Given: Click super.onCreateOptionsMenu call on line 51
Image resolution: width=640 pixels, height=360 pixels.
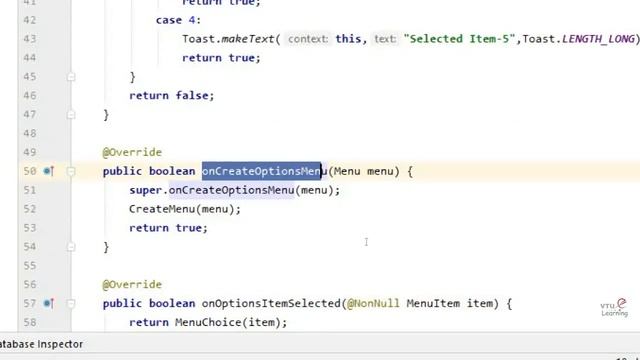Looking at the screenshot, I should [234, 190].
